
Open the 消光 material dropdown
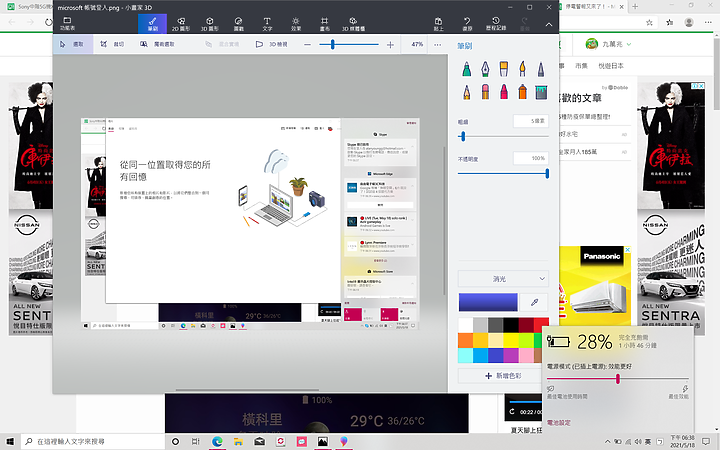(503, 279)
